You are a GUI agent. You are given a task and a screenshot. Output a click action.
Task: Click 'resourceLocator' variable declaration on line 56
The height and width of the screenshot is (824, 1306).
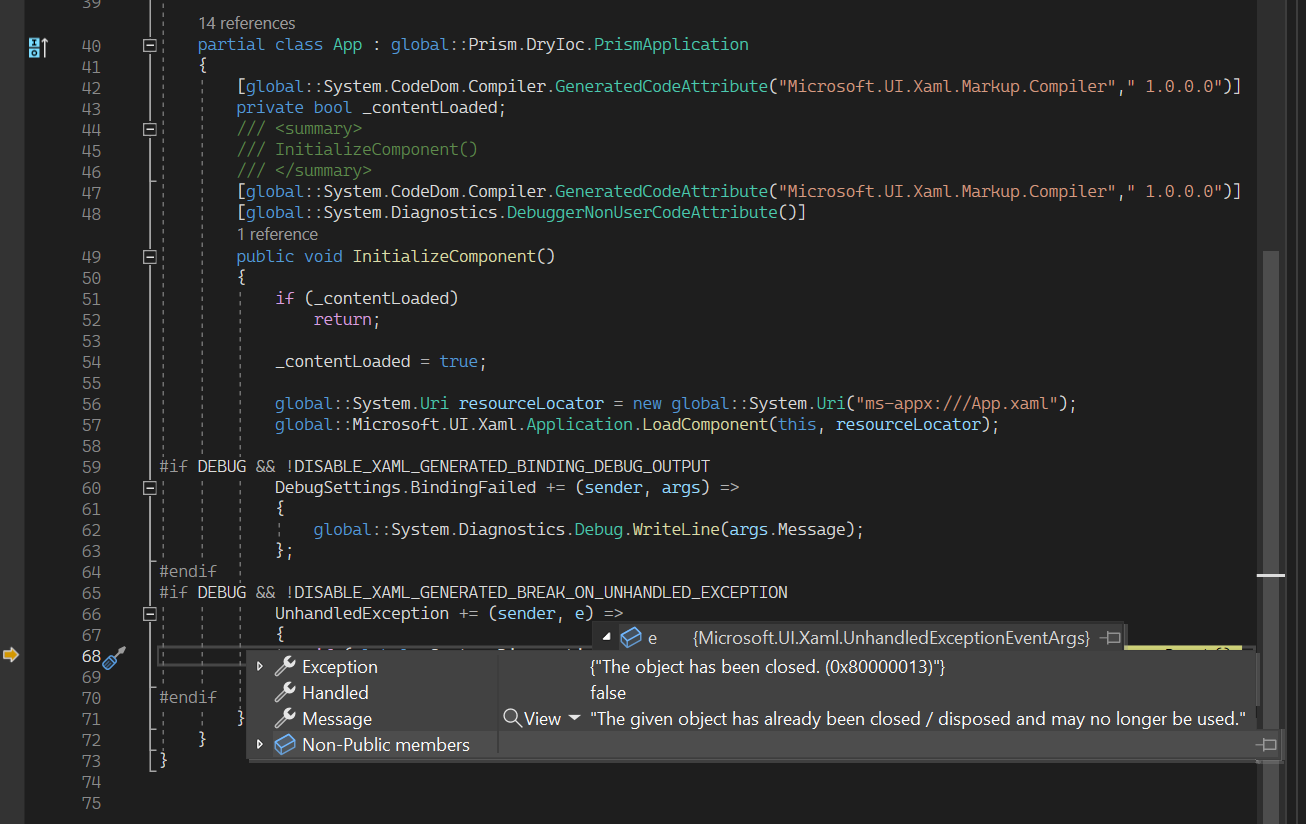pyautogui.click(x=531, y=404)
